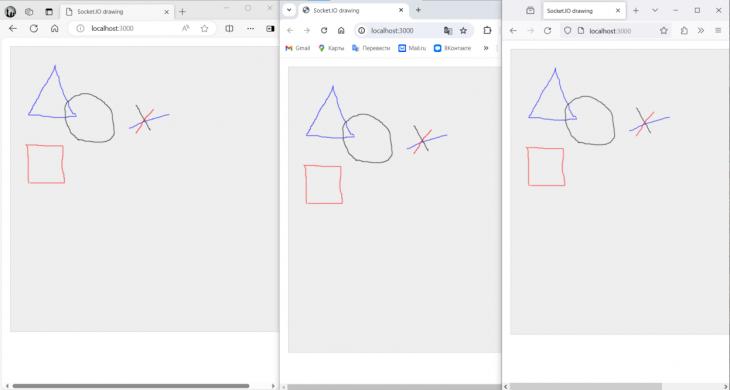This screenshot has width=730, height=390.
Task: Open Chrome's translate page icon
Action: [x=448, y=31]
